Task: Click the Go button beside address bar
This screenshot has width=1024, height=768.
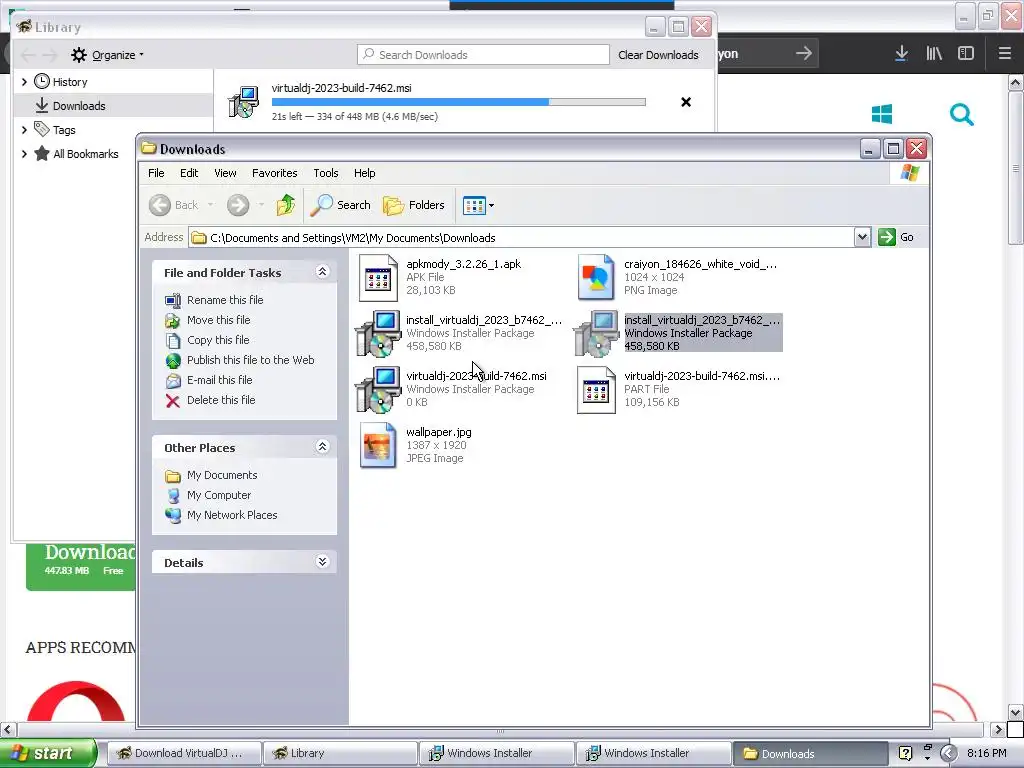Action: 896,237
